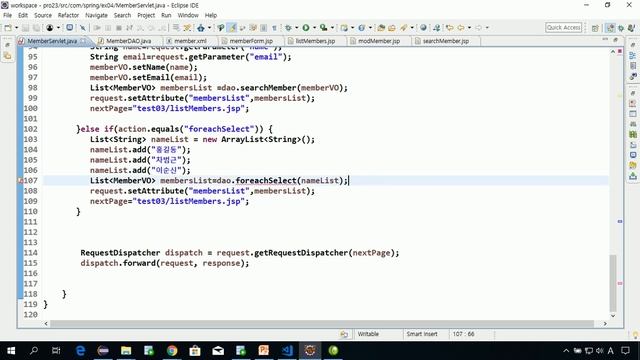The image size is (640, 360).
Task: Click the Task List icon in right trim
Action: point(633,66)
